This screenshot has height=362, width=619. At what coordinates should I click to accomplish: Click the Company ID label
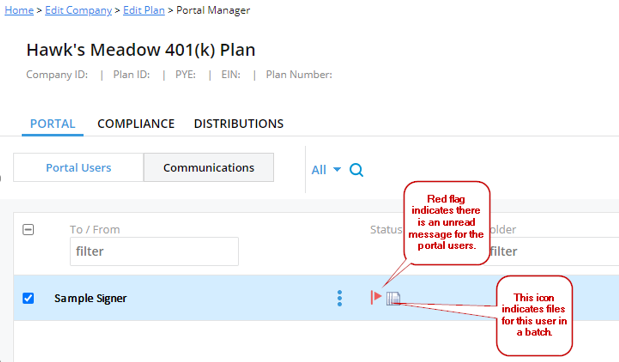pos(57,75)
